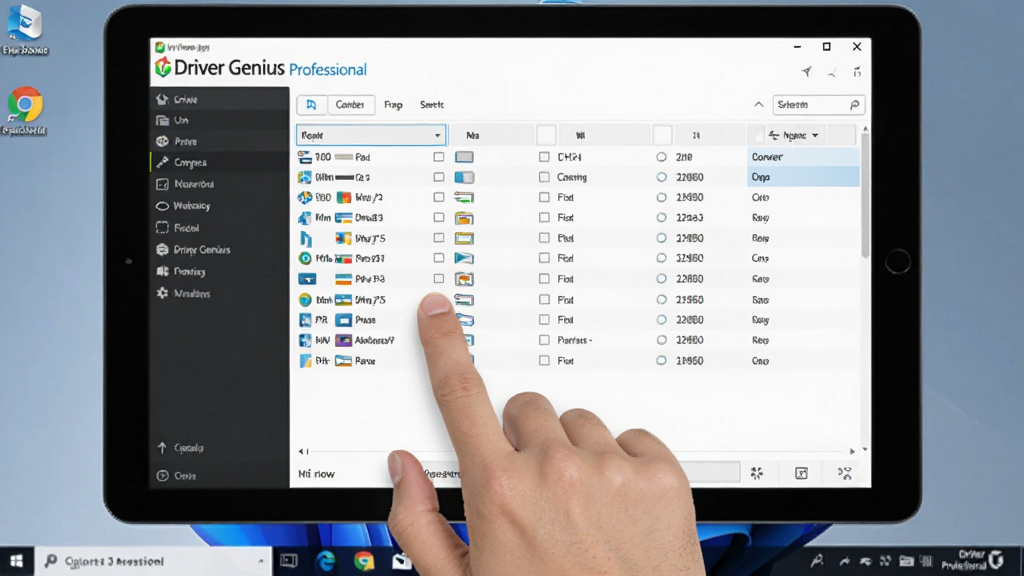The width and height of the screenshot is (1024, 576).
Task: Click the Windows Start button
Action: coord(16,561)
